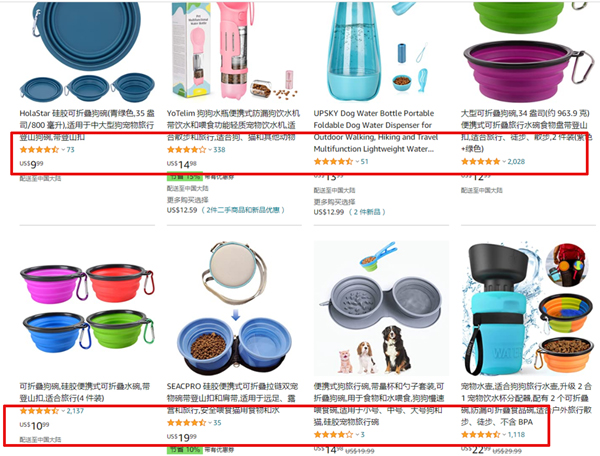Open the HolaStar blue collapsible bowl image

(x=87, y=52)
